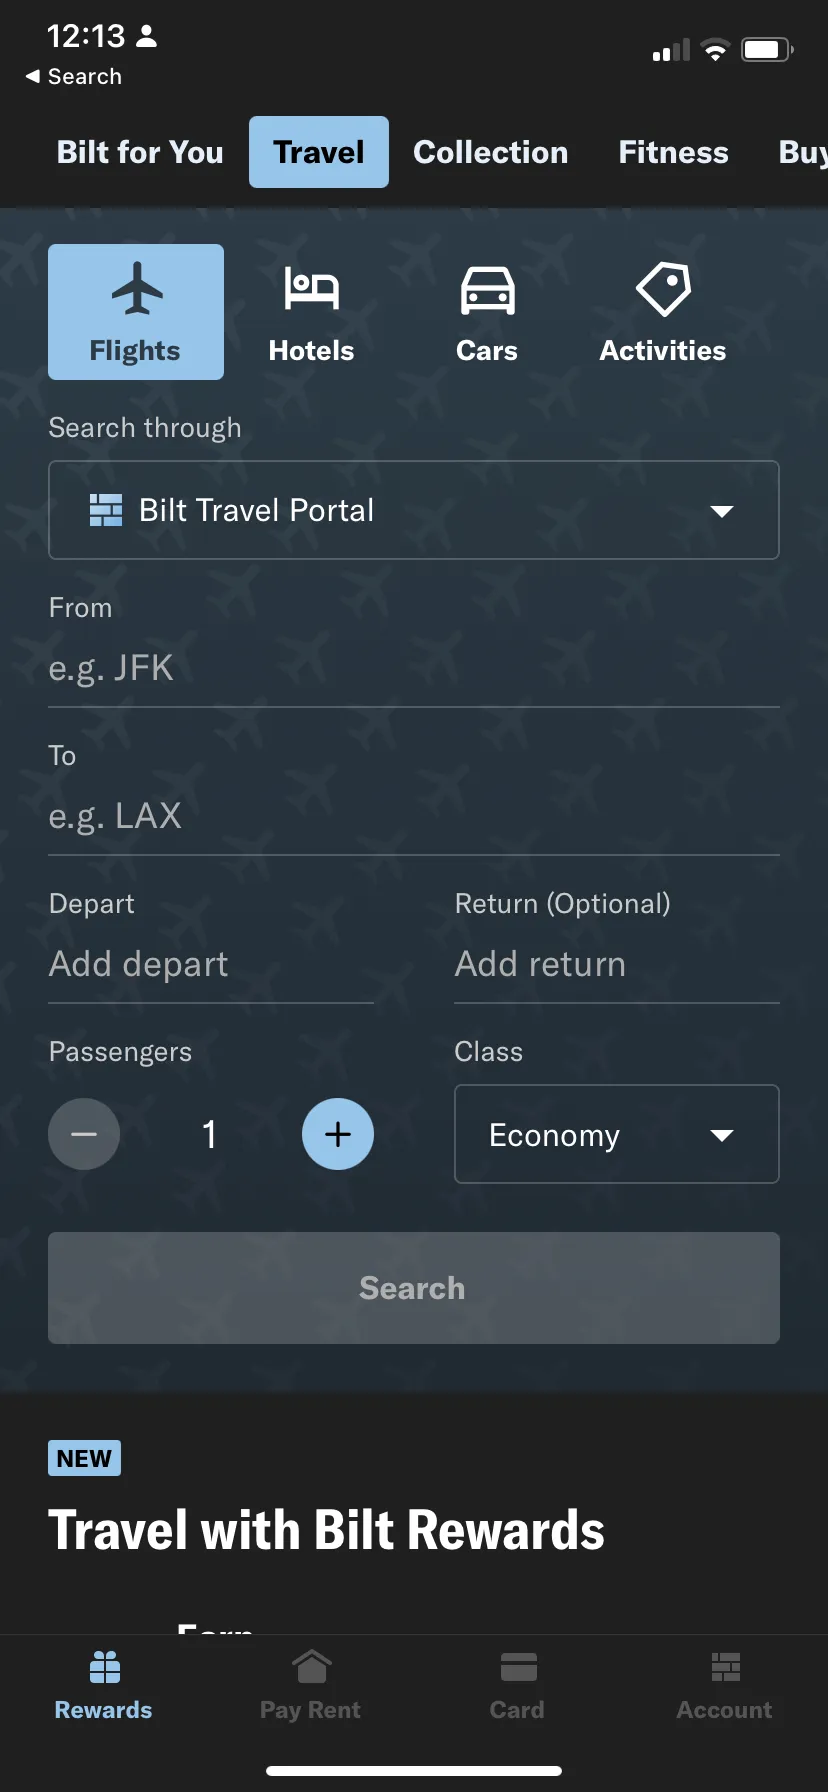Tap the Search flights button
The width and height of the screenshot is (828, 1792).
tap(414, 1288)
